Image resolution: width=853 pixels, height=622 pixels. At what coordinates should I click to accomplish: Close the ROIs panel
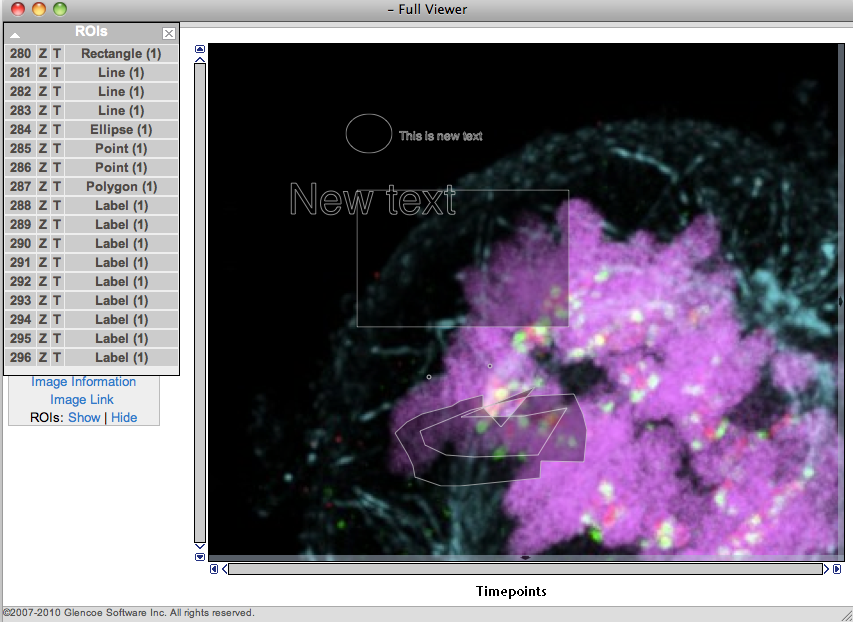pos(168,33)
